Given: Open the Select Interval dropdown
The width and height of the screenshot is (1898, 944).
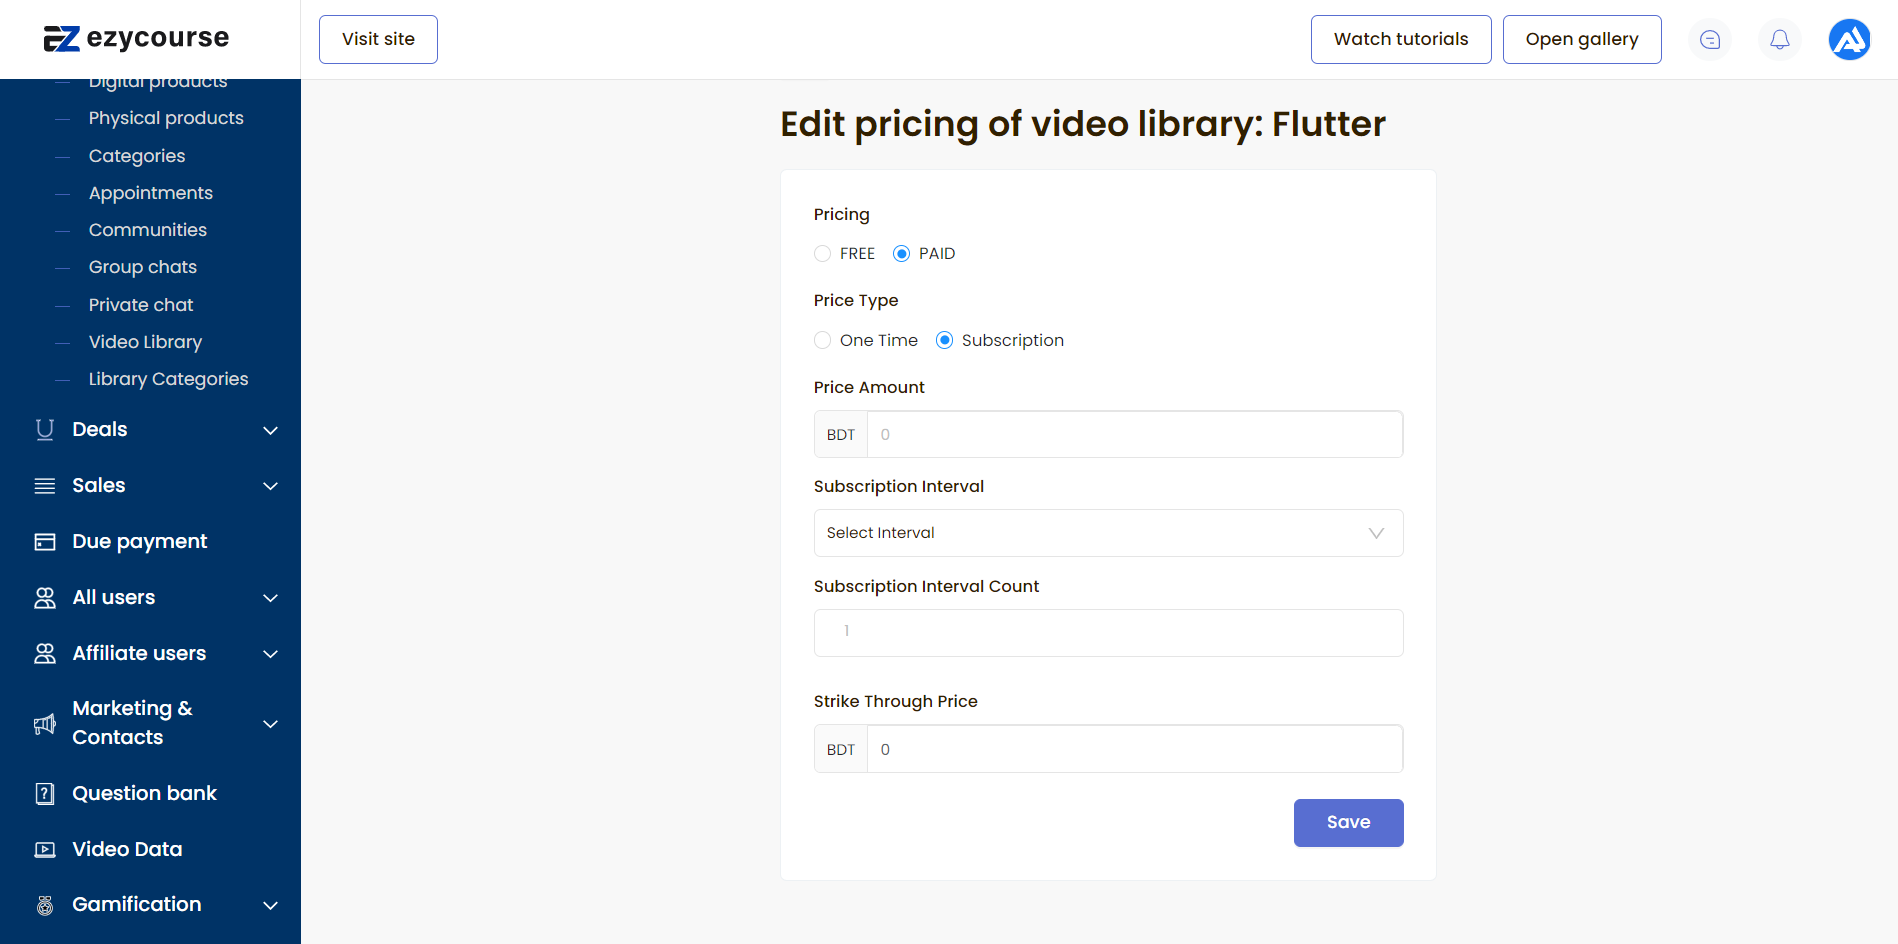Looking at the screenshot, I should point(1108,533).
